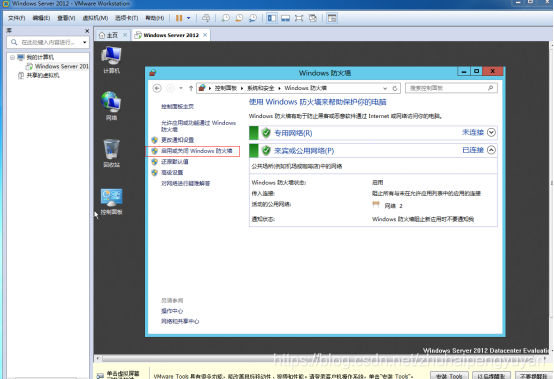Open 操作中心 link
The width and height of the screenshot is (554, 379).
click(172, 311)
